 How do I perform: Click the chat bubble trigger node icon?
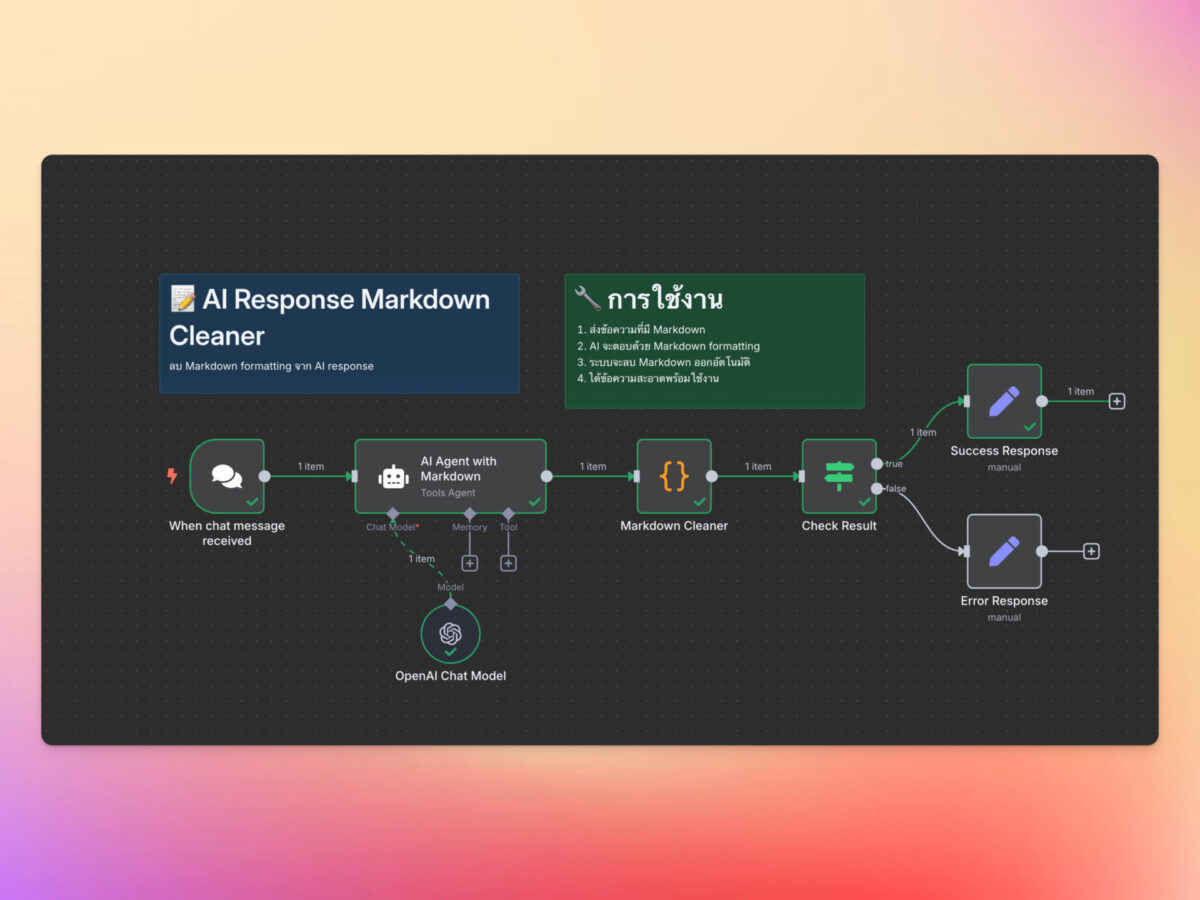click(227, 476)
